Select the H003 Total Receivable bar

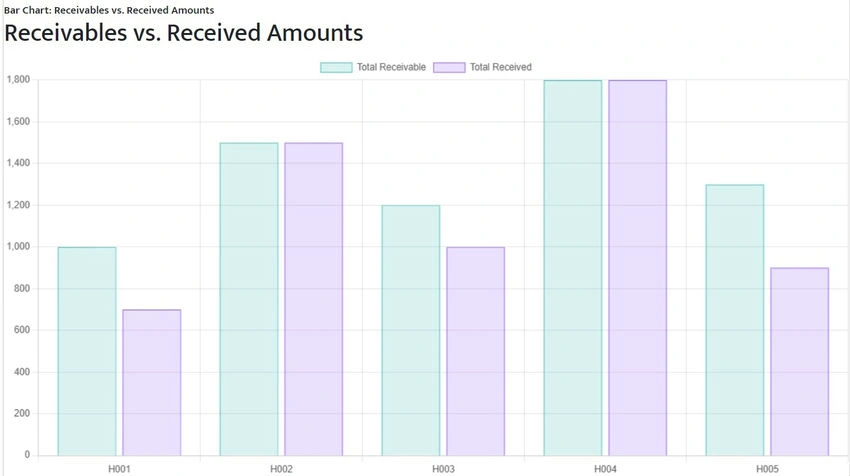(411, 330)
